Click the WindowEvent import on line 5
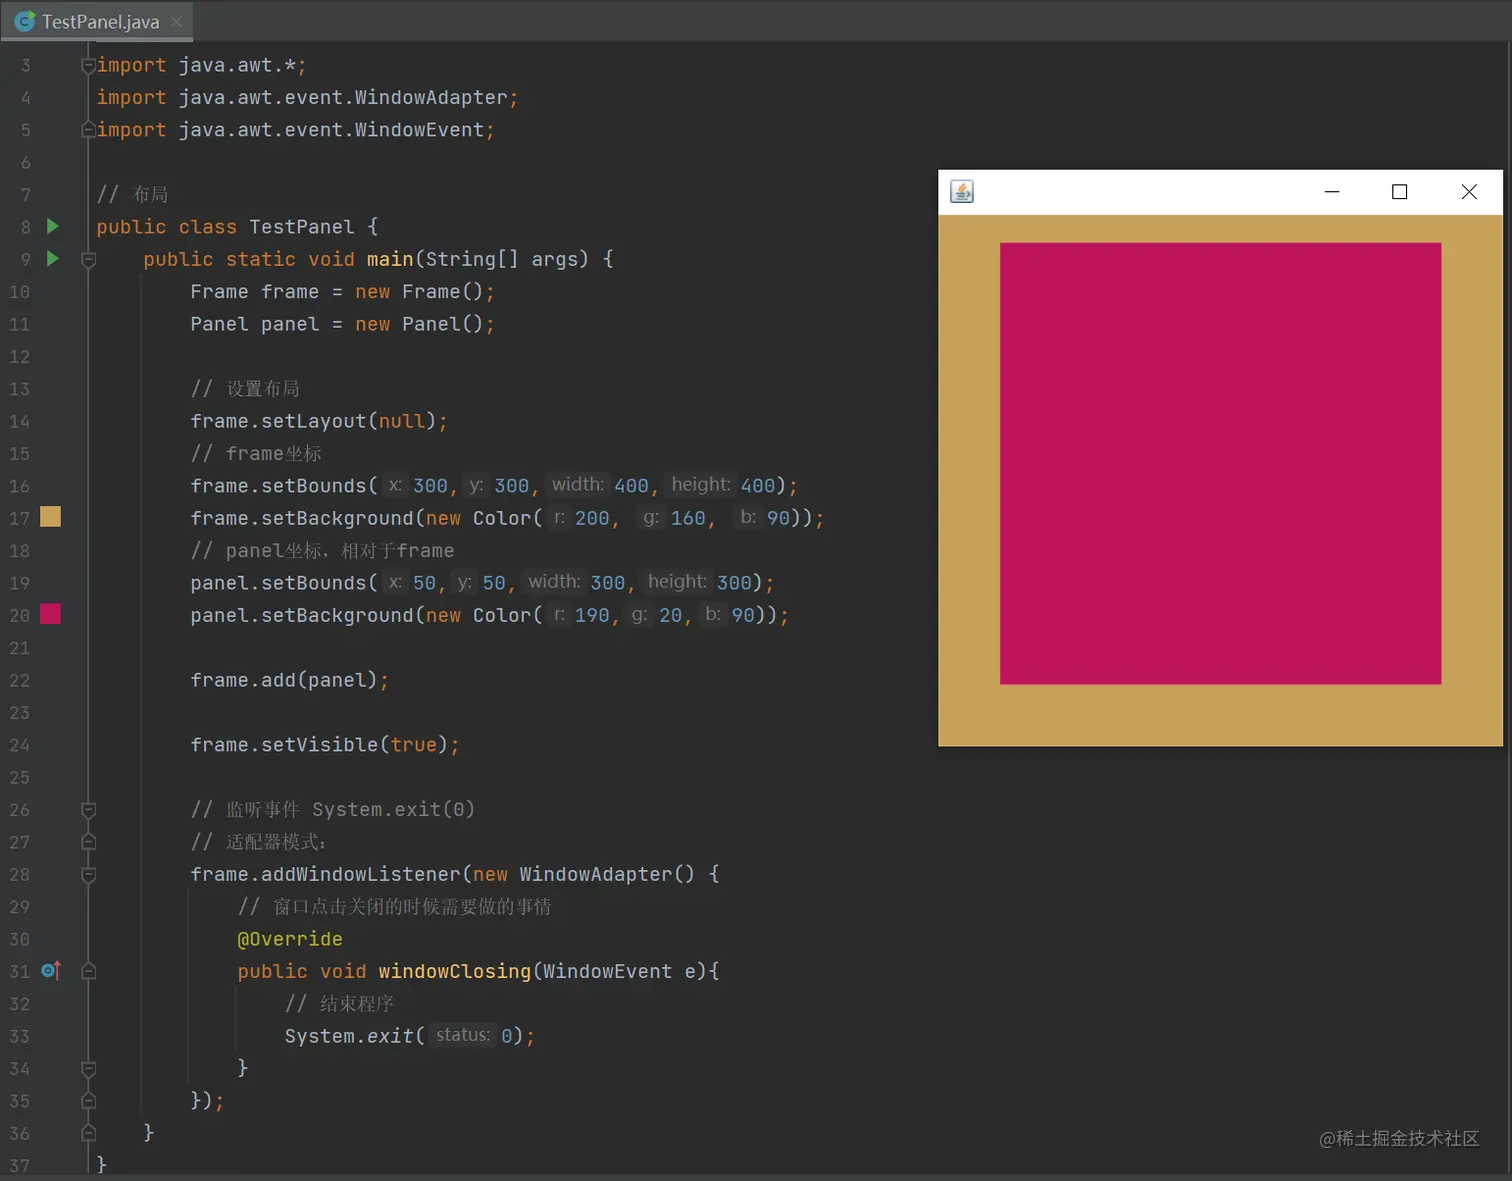This screenshot has width=1512, height=1181. coord(295,130)
